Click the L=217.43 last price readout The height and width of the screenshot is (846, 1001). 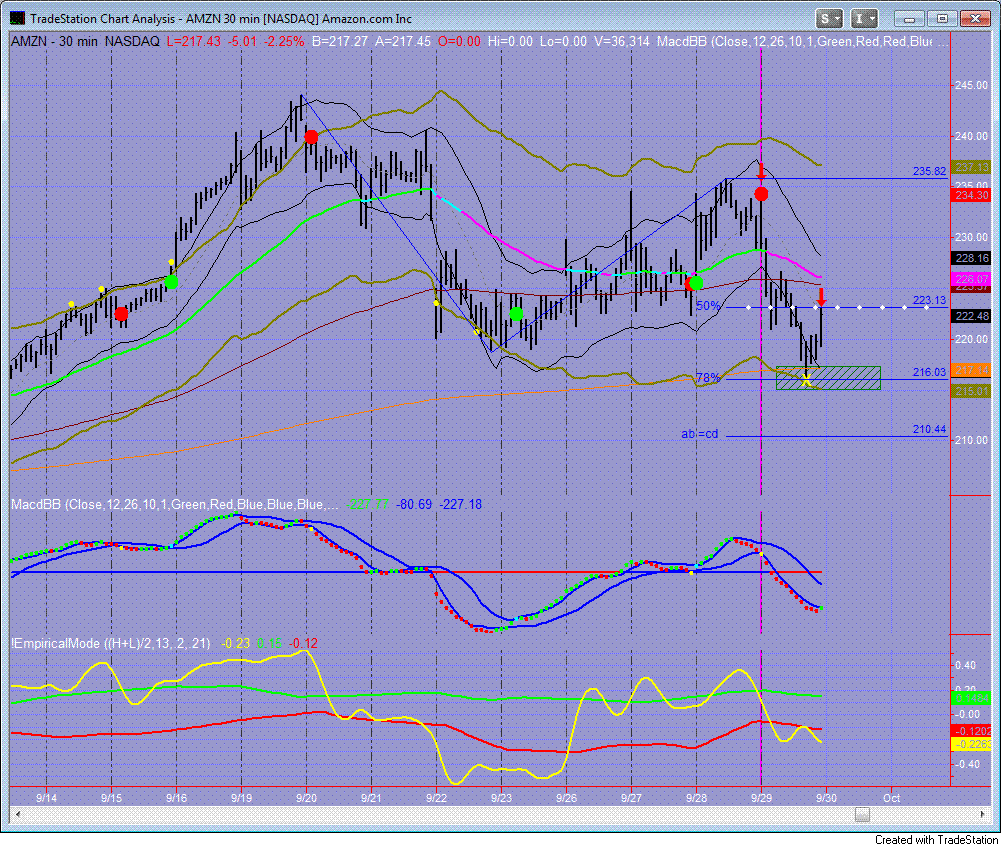tap(193, 42)
